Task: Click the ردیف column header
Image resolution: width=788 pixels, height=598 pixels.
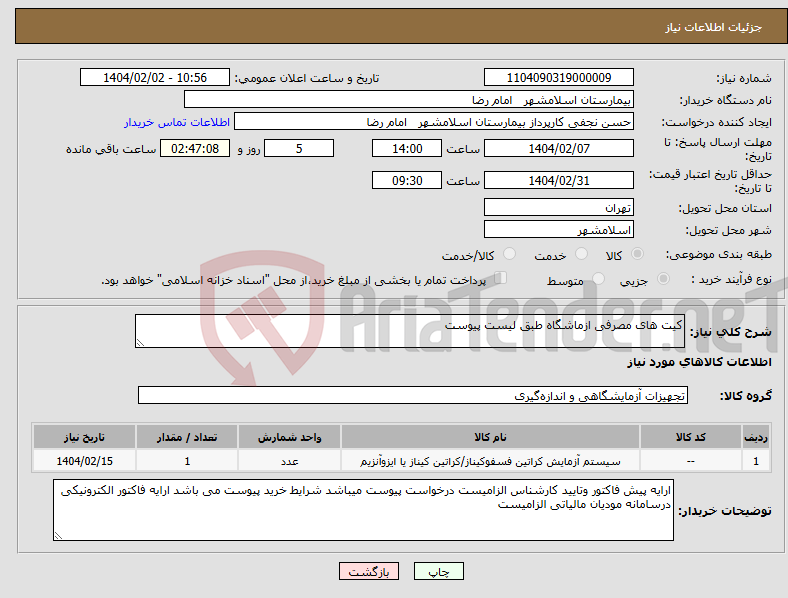Action: pos(756,437)
